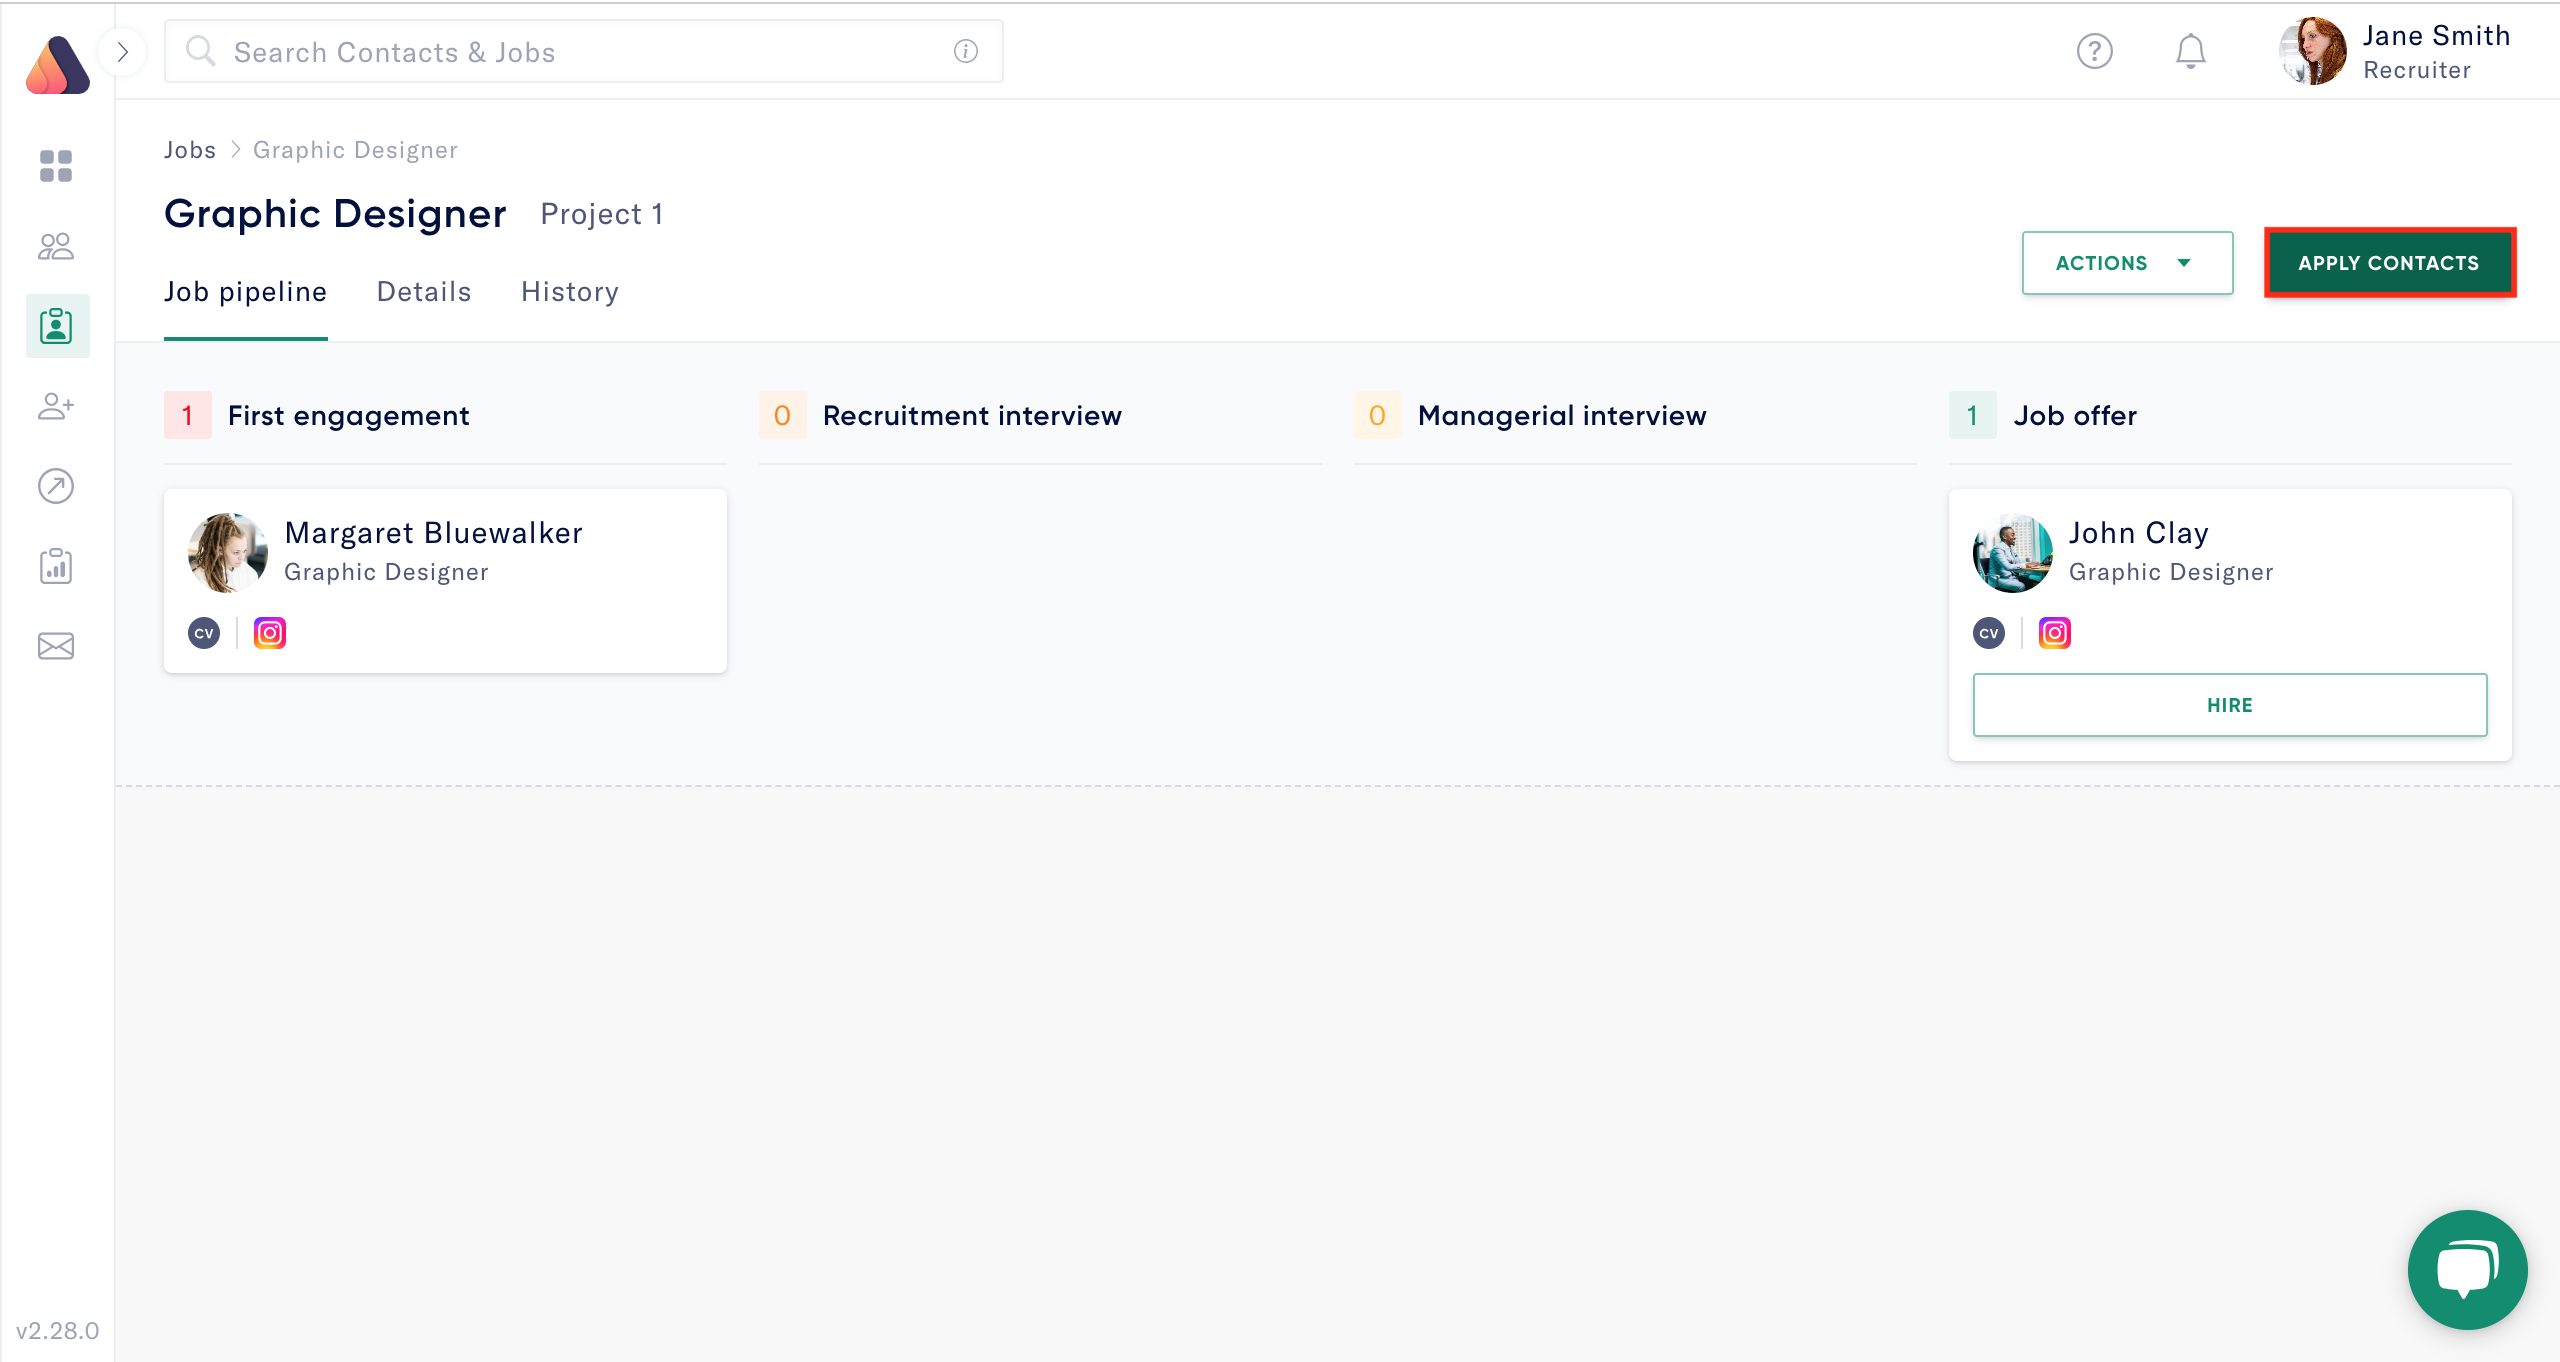Select the reports chart icon in sidebar

click(56, 566)
